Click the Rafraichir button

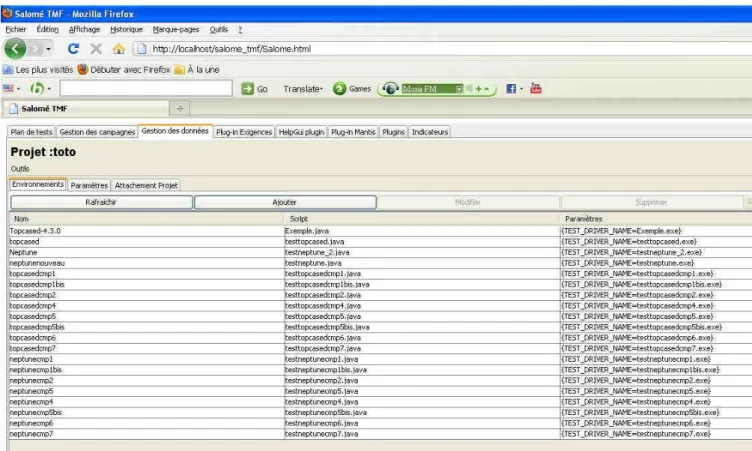tap(101, 202)
